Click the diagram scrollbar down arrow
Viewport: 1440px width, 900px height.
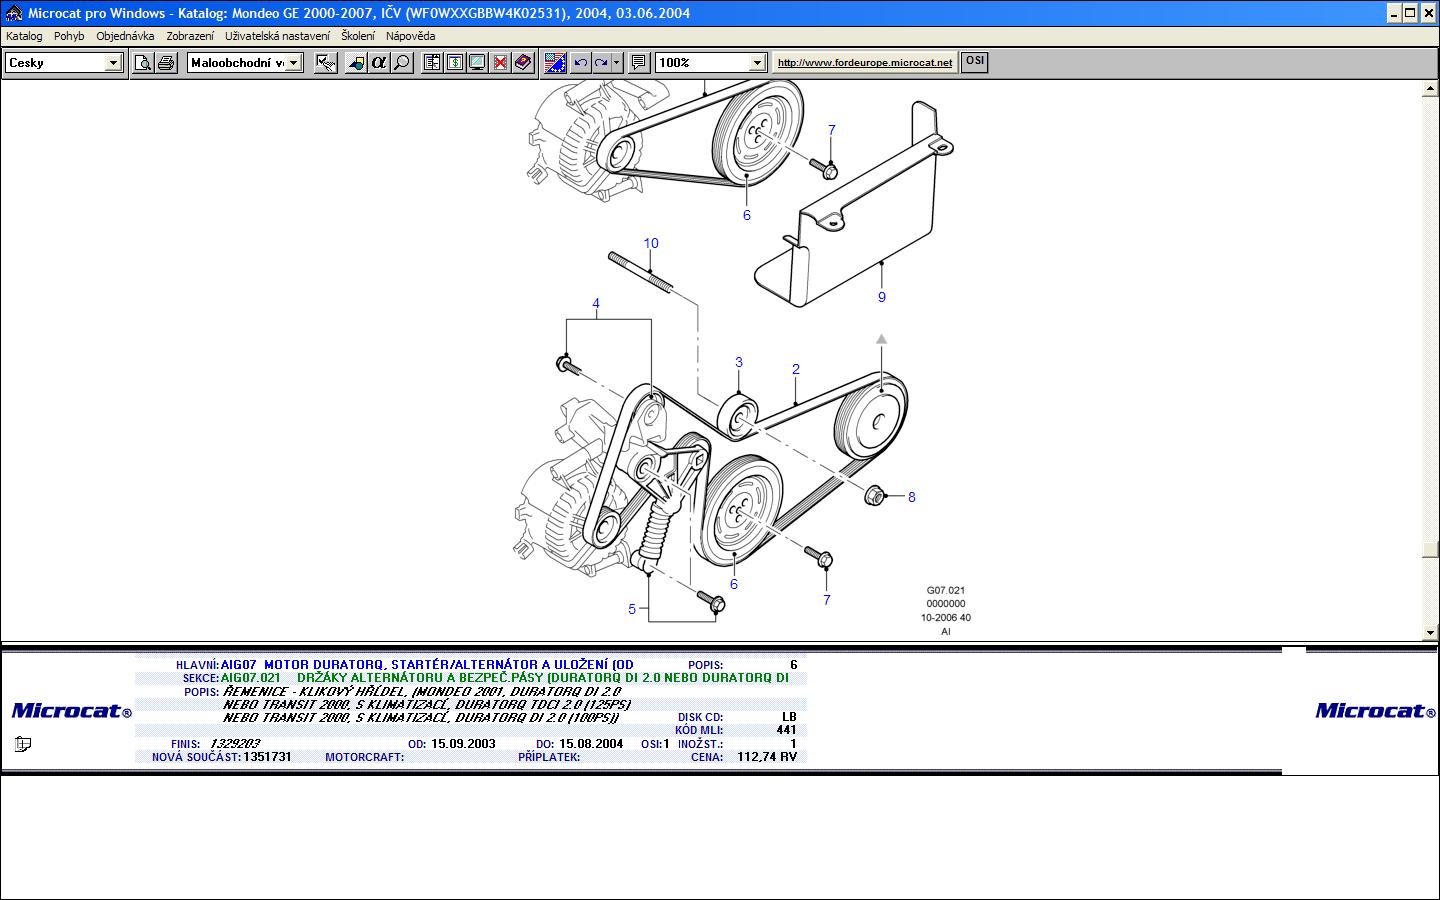1430,632
